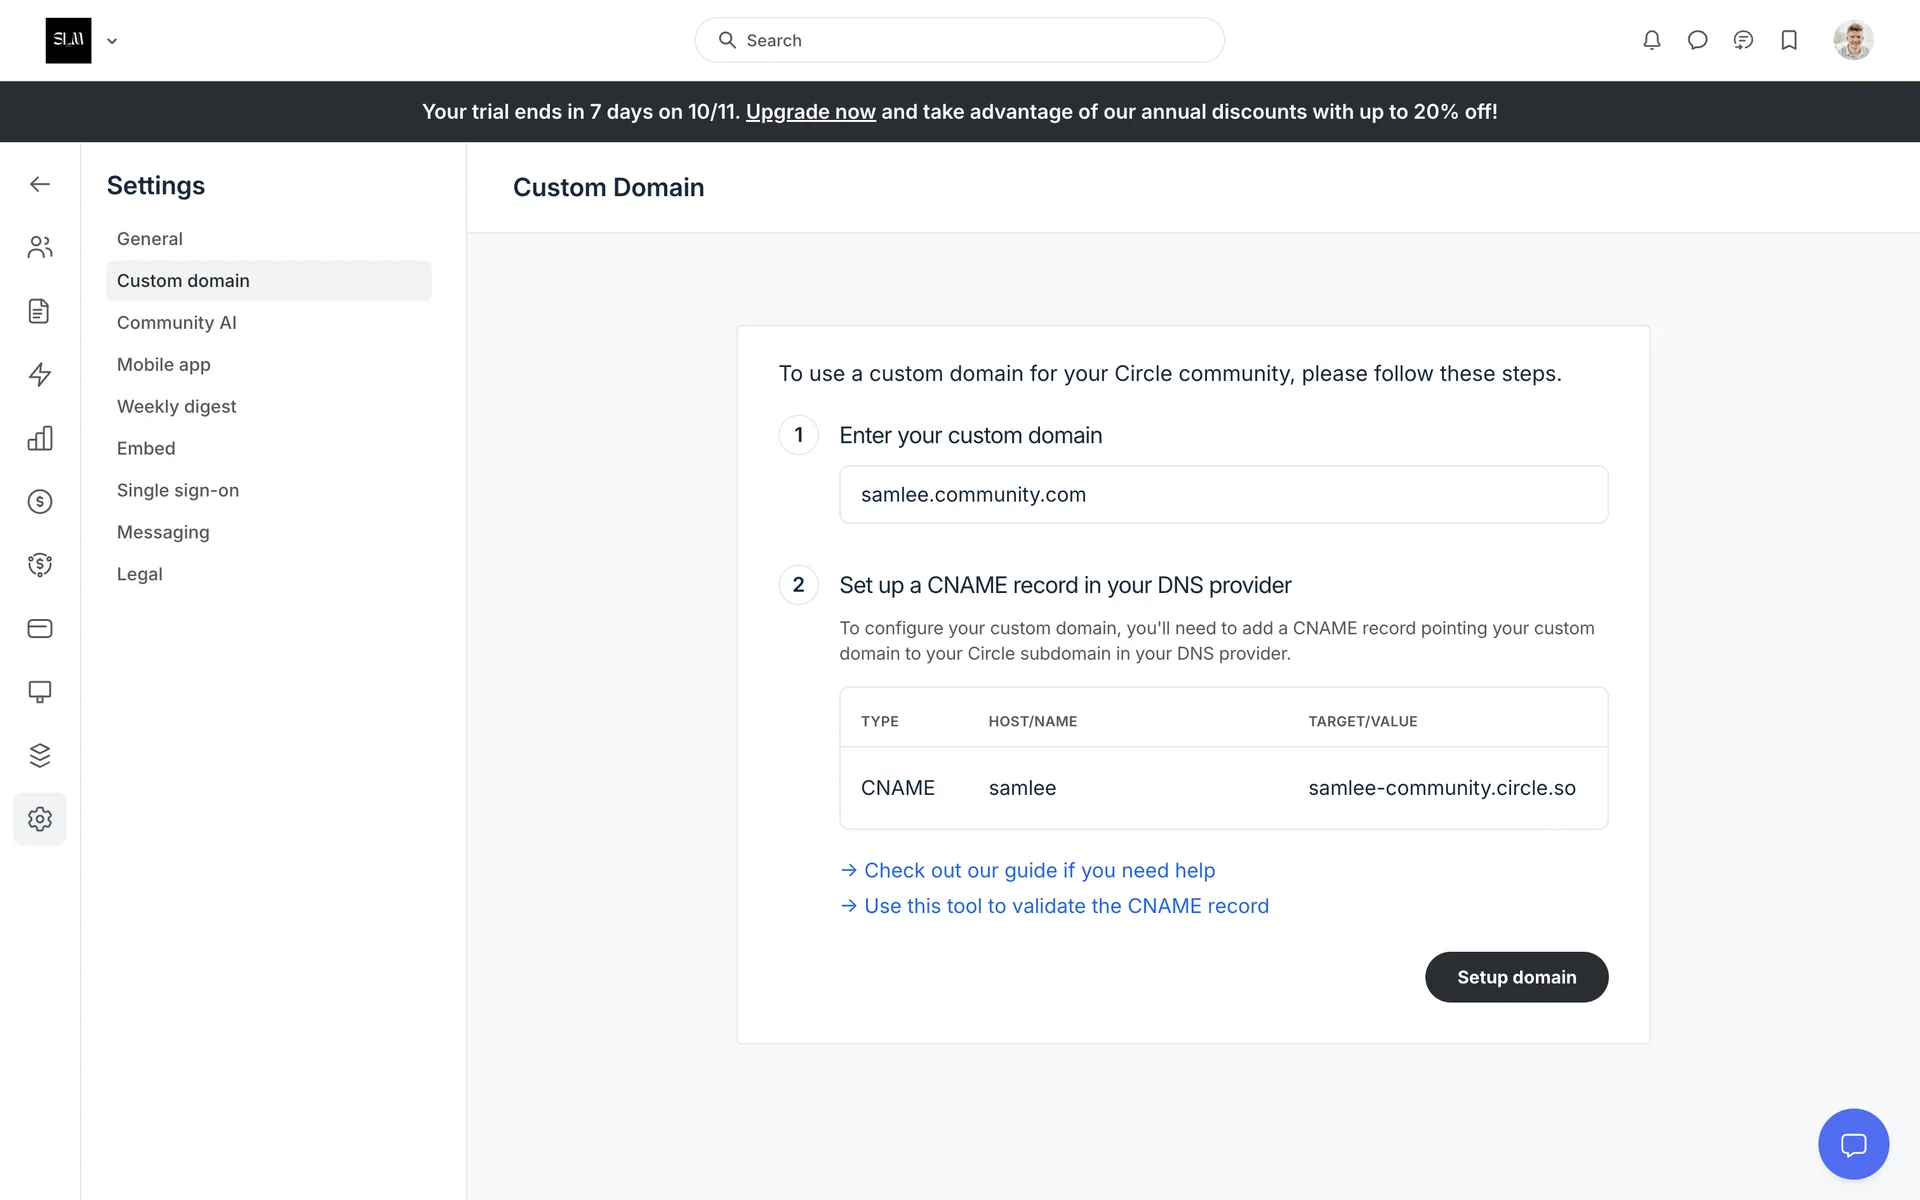The width and height of the screenshot is (1920, 1200).
Task: Click the blue support chat bubble button
Action: (x=1853, y=1144)
